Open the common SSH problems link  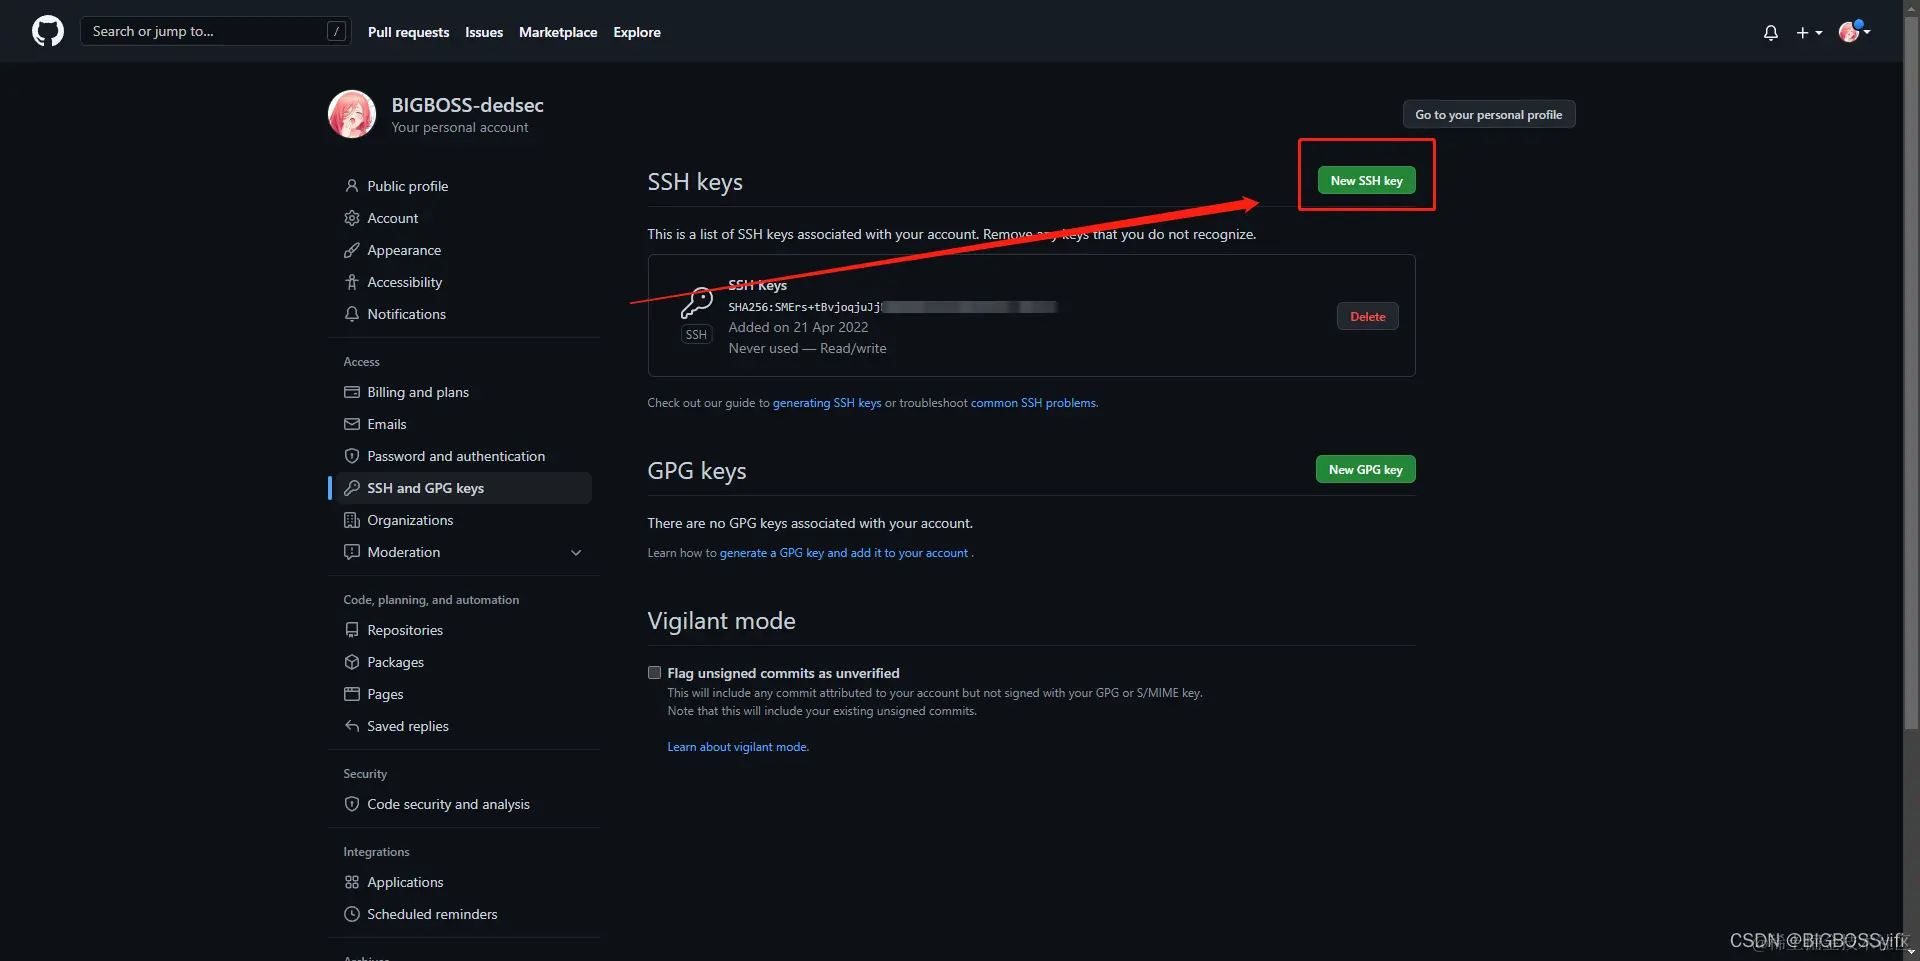tap(1034, 403)
